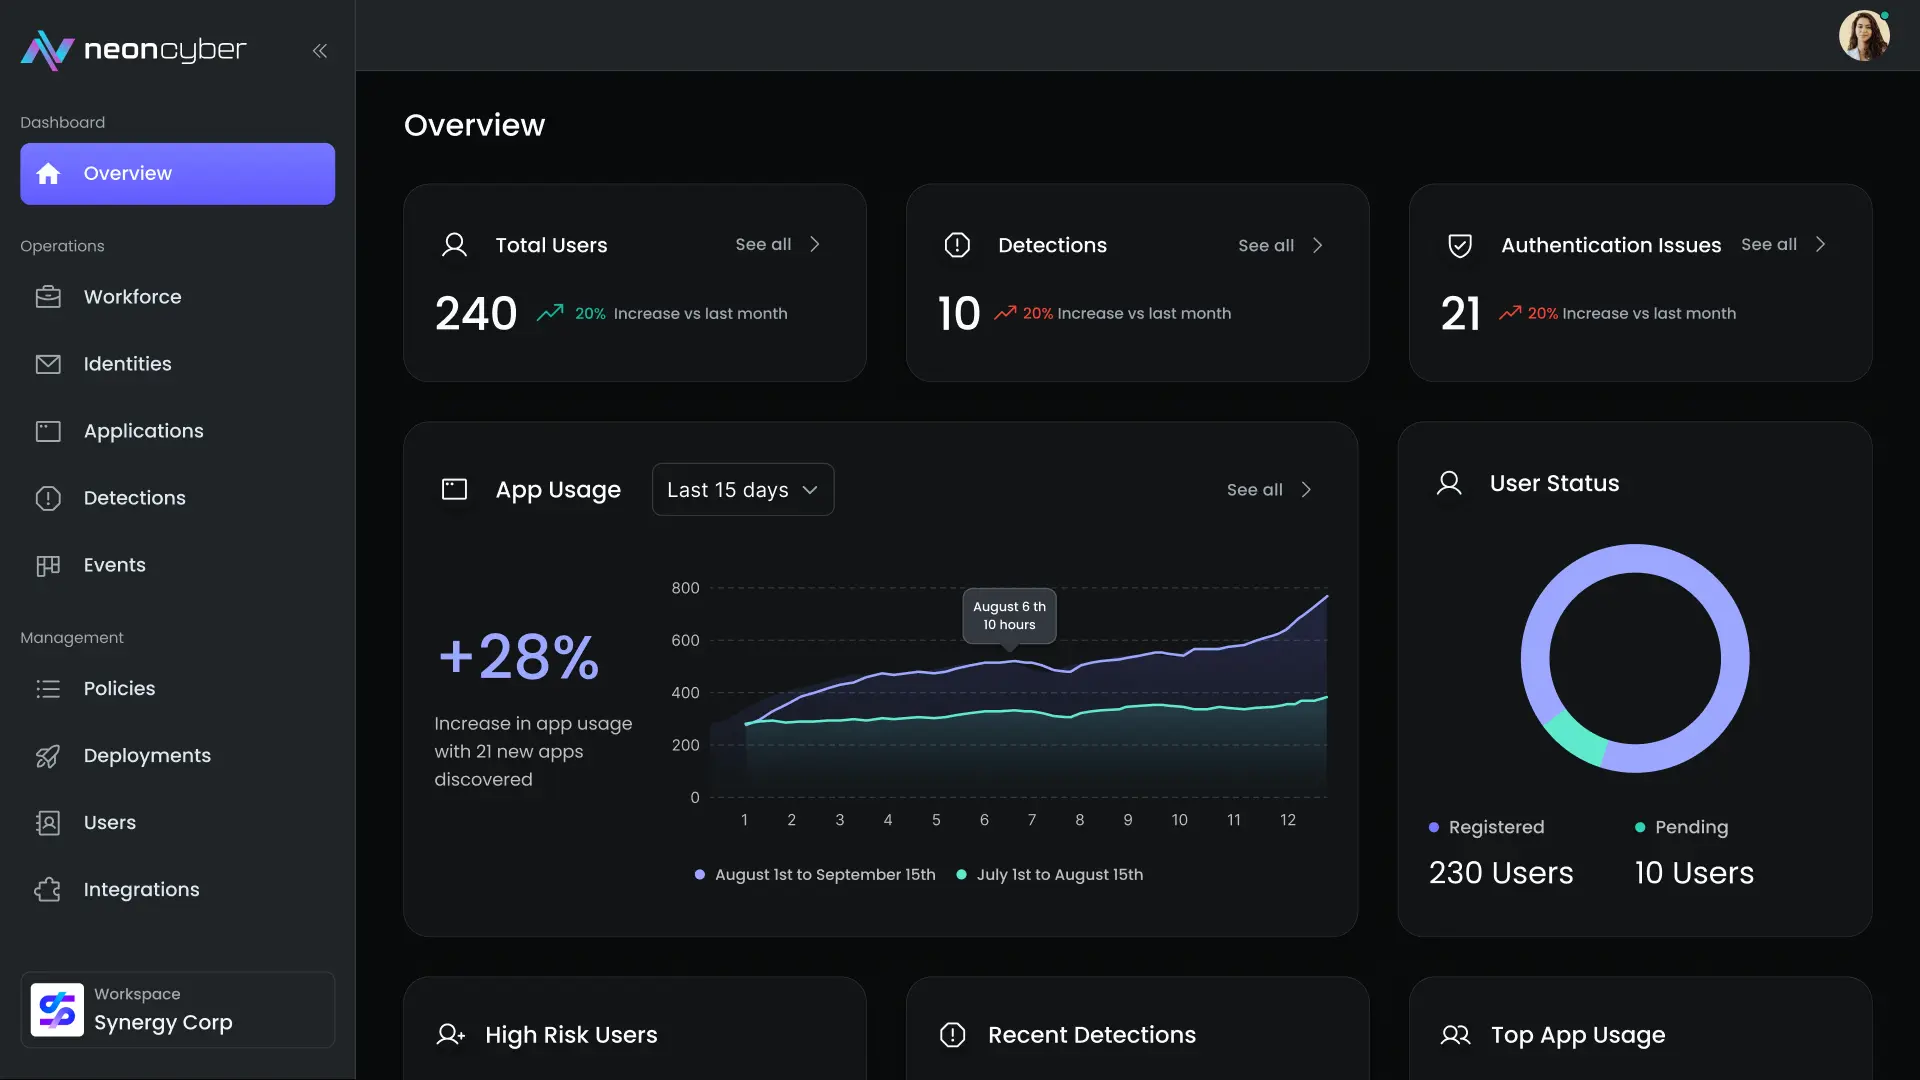Click the Workforce briefcase icon
The width and height of the screenshot is (1920, 1080).
pos(48,297)
